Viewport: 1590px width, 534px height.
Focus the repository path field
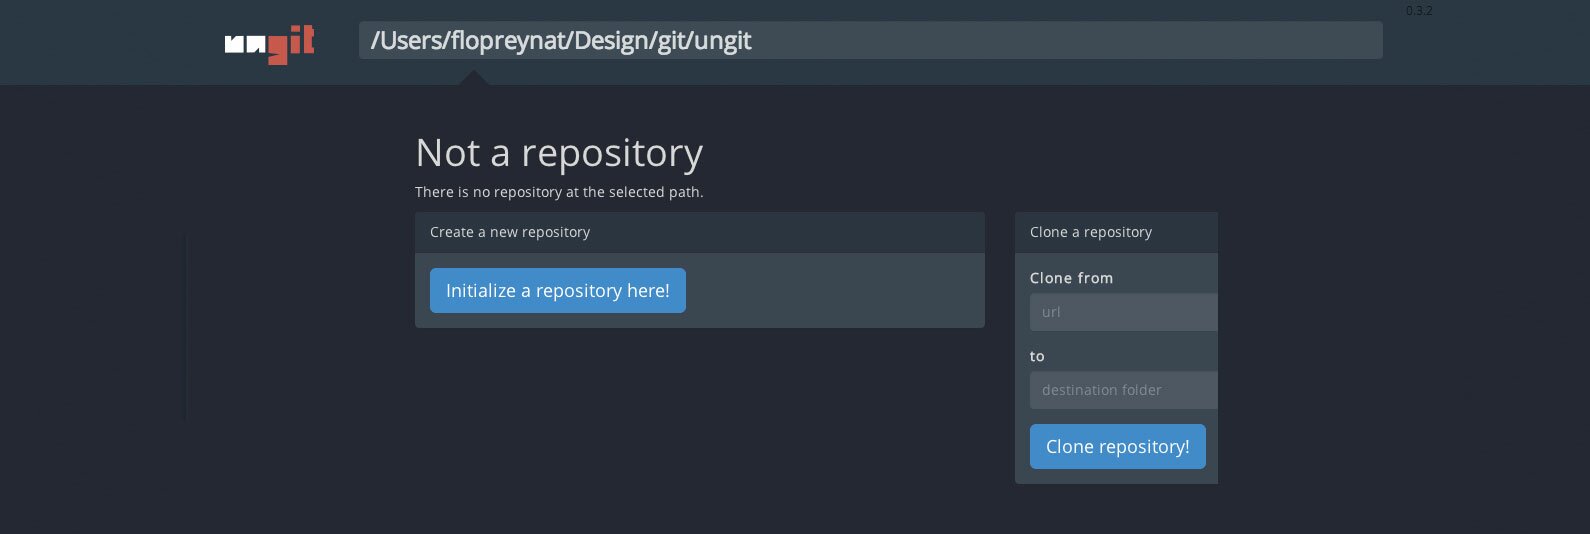870,41
